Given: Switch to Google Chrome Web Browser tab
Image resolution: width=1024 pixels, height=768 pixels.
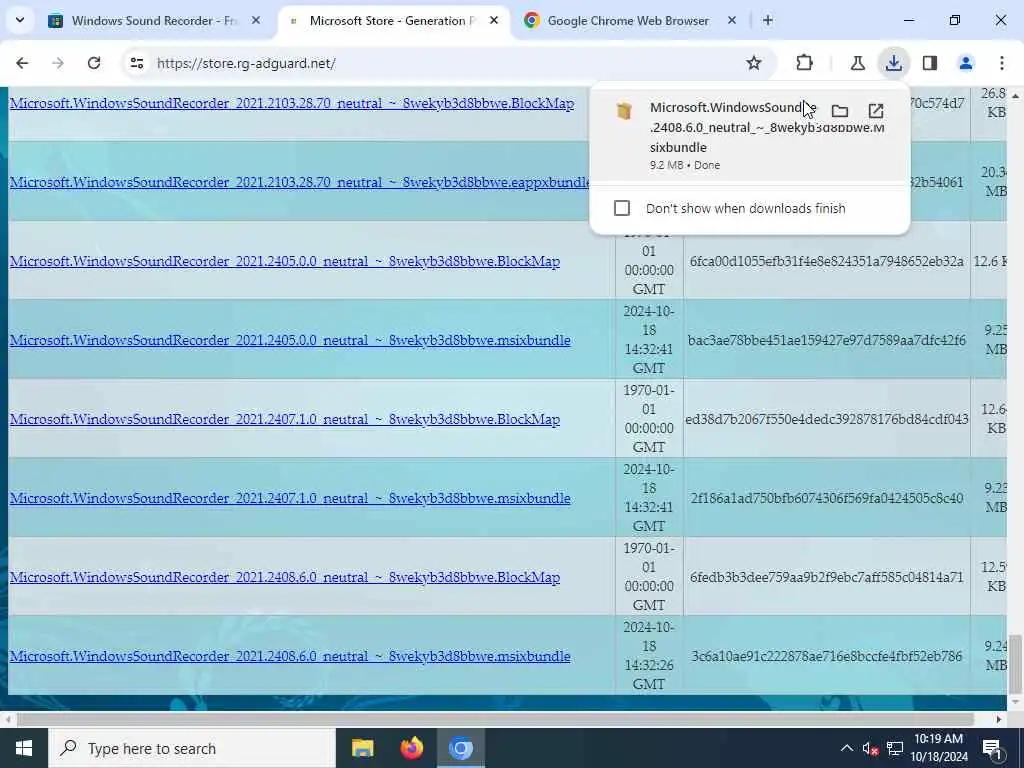Looking at the screenshot, I should [628, 21].
